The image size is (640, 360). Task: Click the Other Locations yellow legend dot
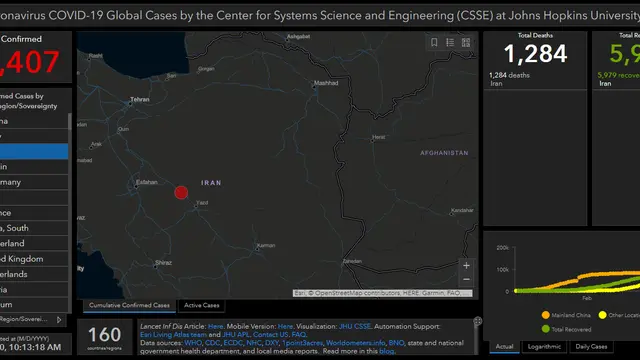(x=602, y=315)
